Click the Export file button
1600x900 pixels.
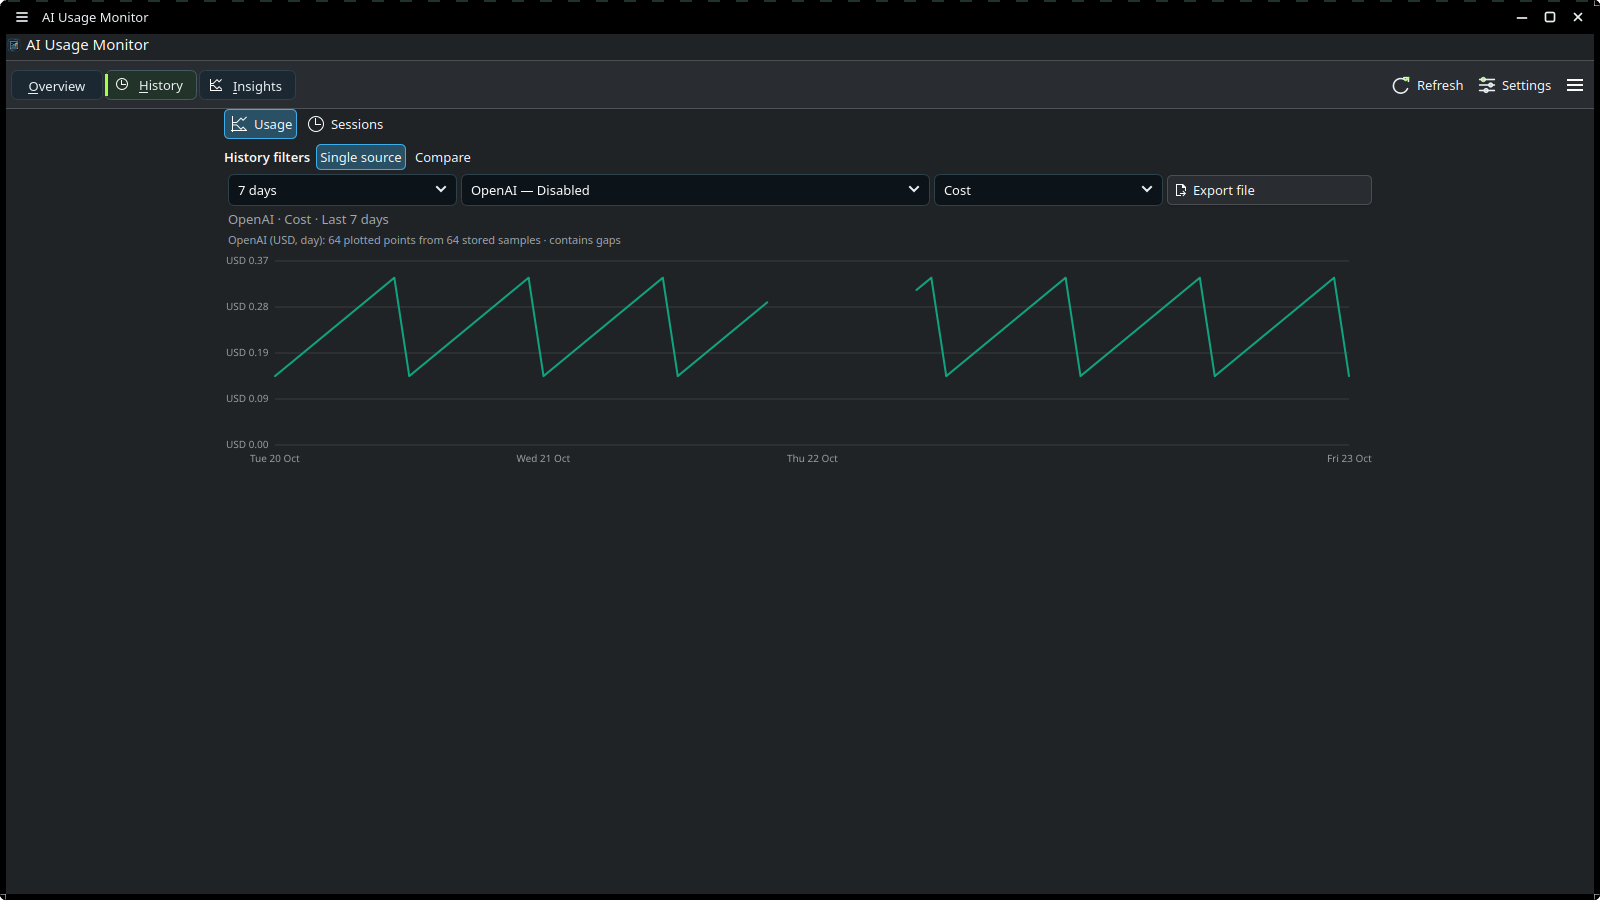(1269, 190)
